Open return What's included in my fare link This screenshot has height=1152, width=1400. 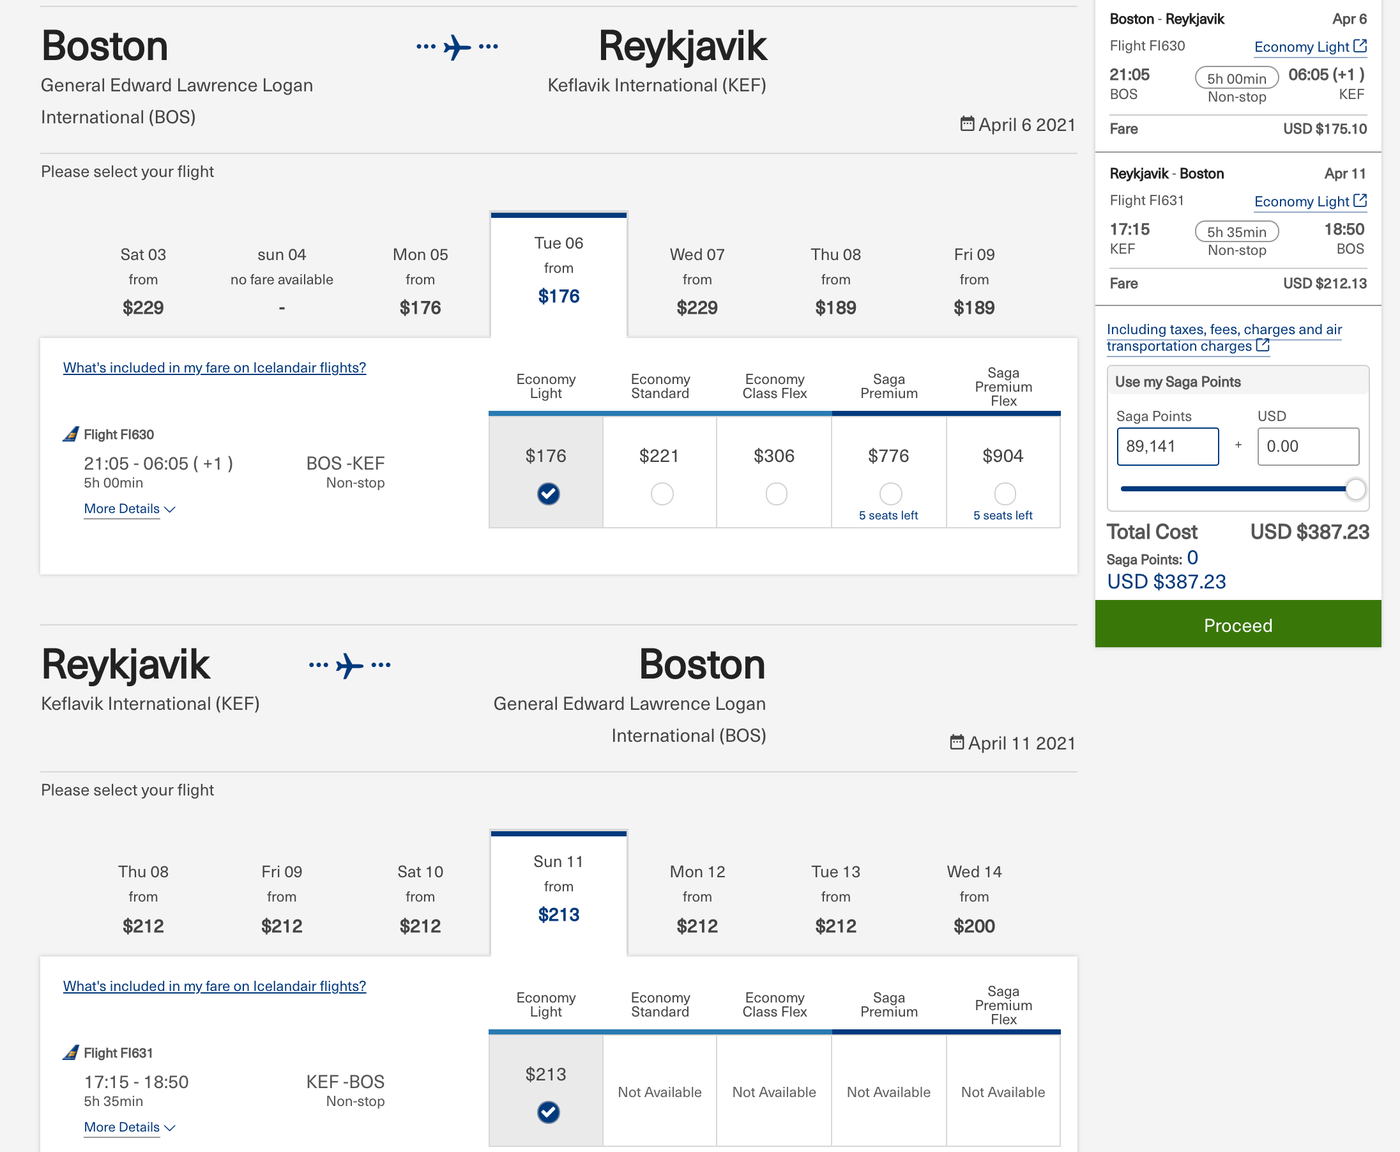click(x=214, y=986)
